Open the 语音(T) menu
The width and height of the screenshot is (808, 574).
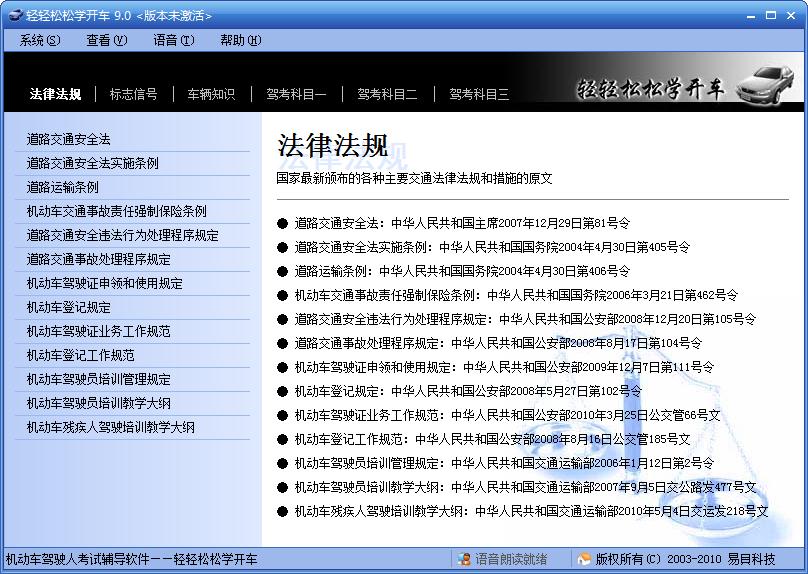click(174, 40)
